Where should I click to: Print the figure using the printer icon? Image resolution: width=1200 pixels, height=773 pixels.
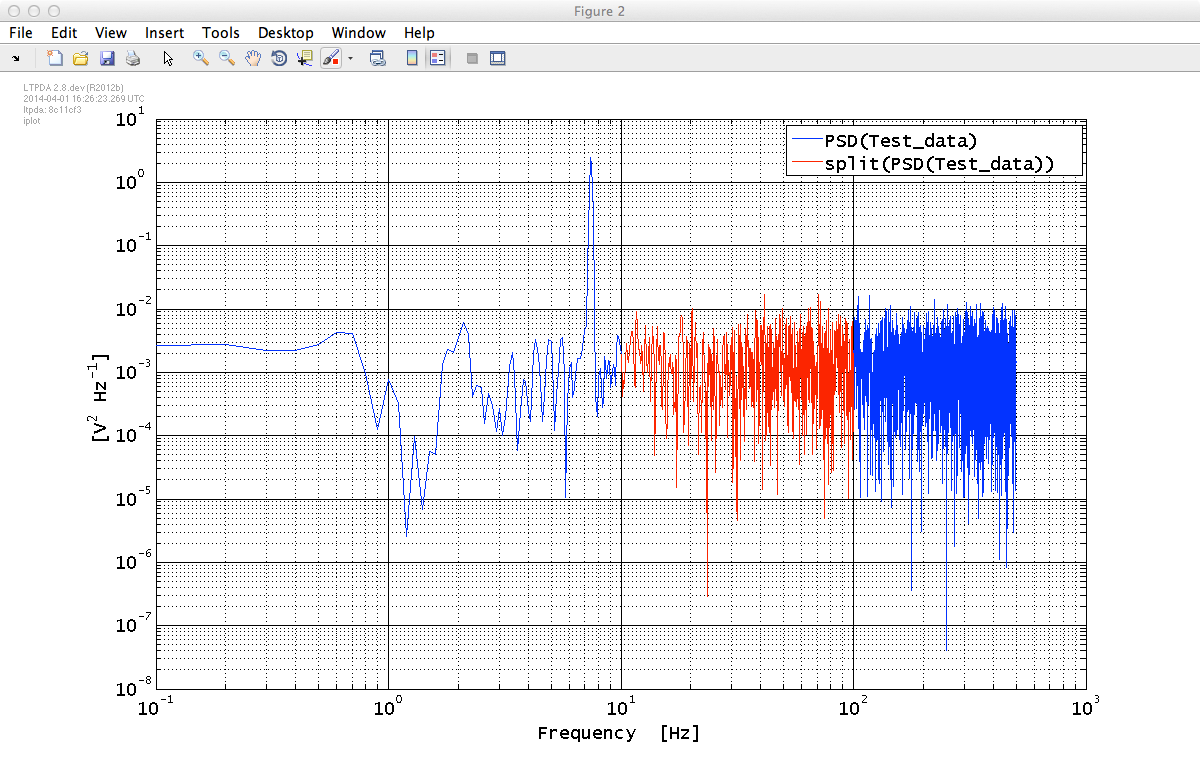pos(132,59)
